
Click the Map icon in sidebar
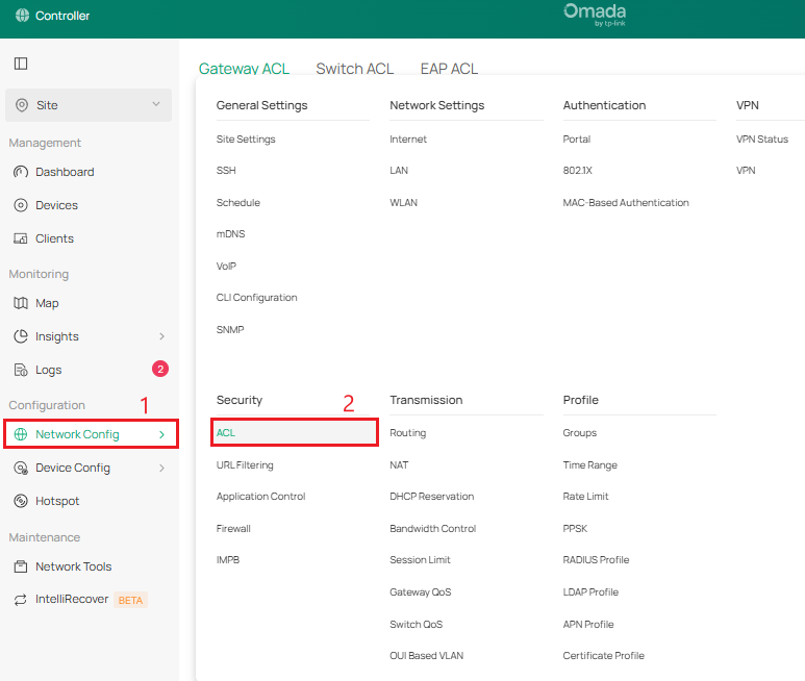pyautogui.click(x=21, y=304)
